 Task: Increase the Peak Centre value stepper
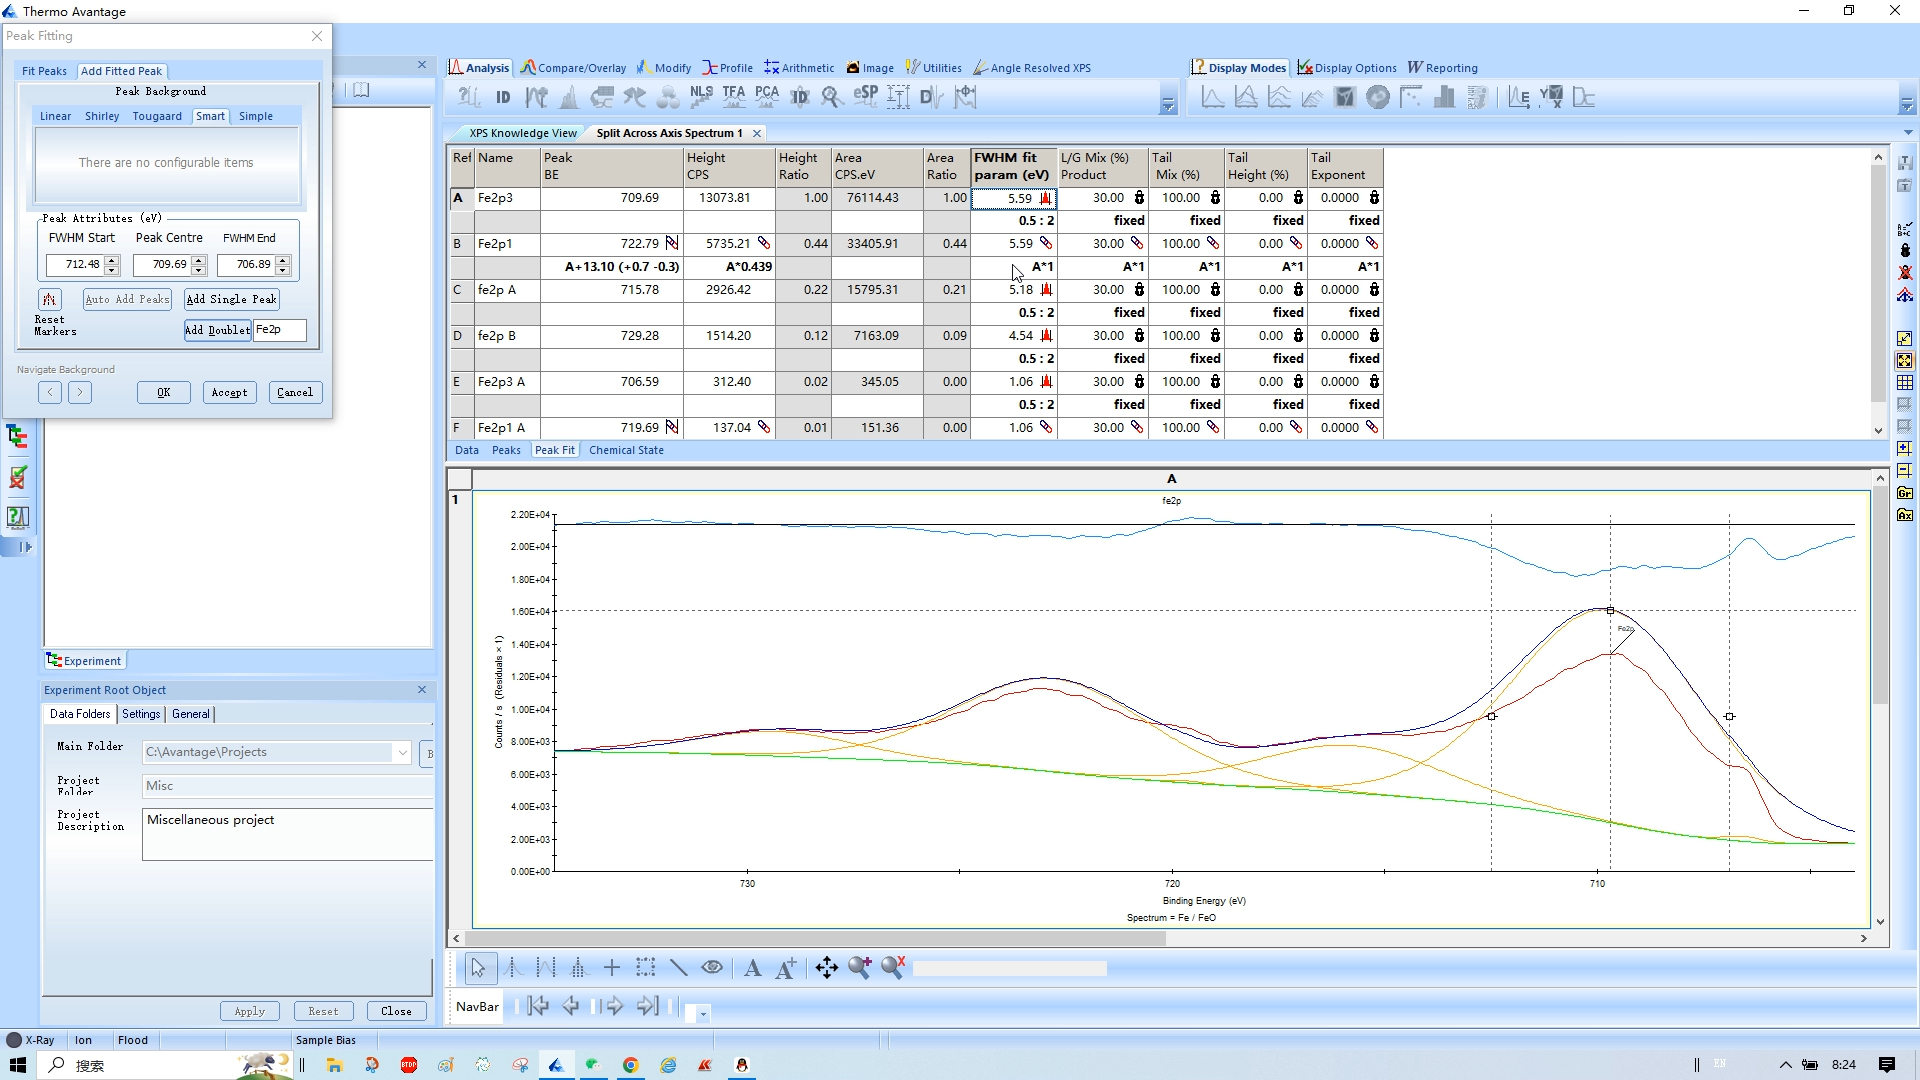199,260
